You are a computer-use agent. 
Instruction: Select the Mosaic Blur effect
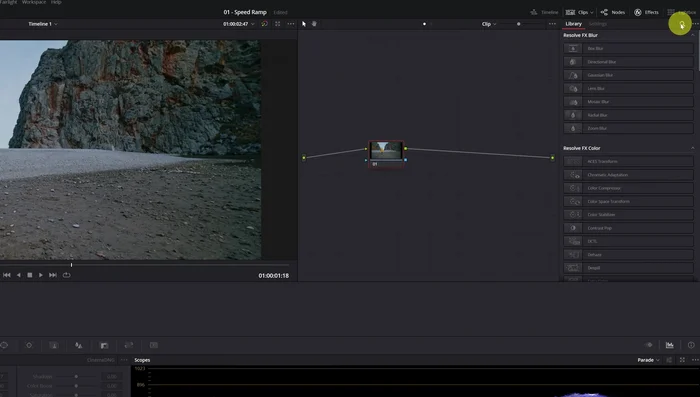(629, 102)
